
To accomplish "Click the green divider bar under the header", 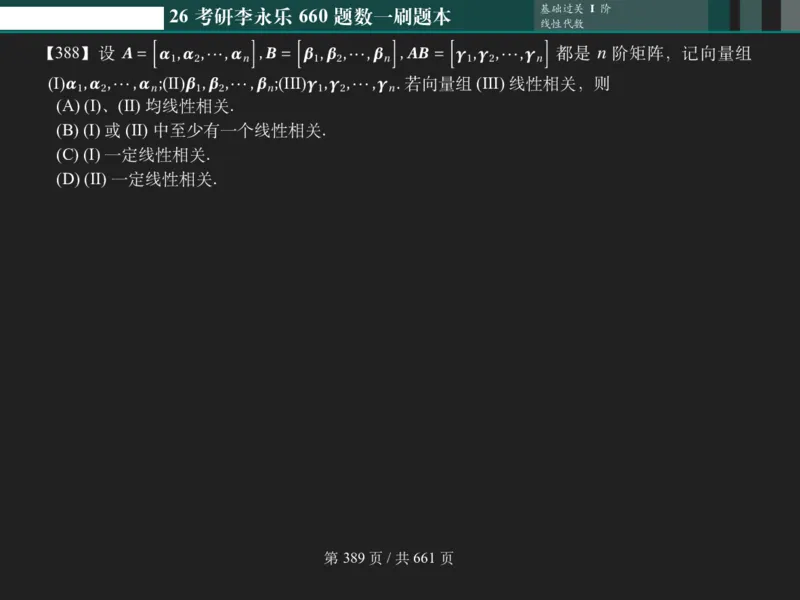I will [400, 33].
